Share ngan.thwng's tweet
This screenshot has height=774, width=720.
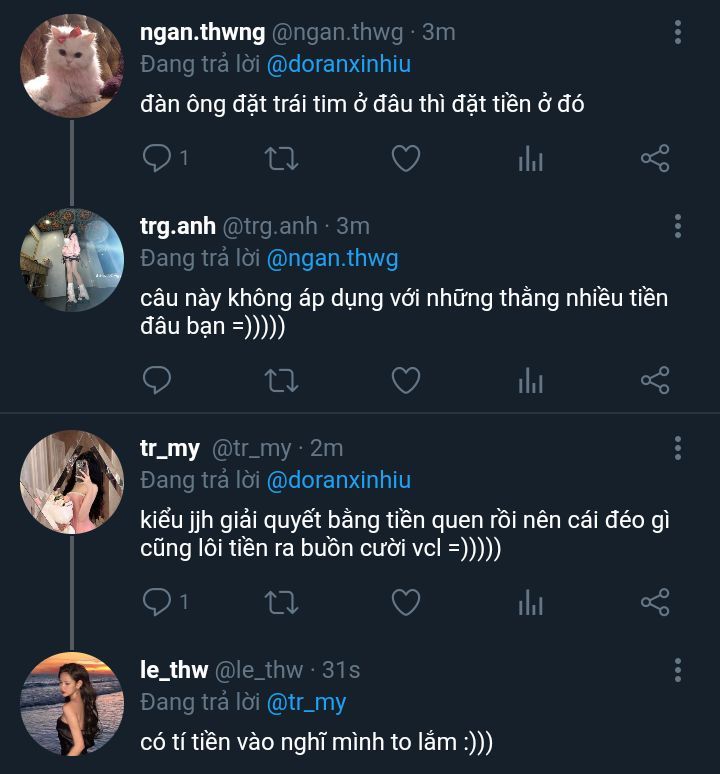(x=654, y=158)
